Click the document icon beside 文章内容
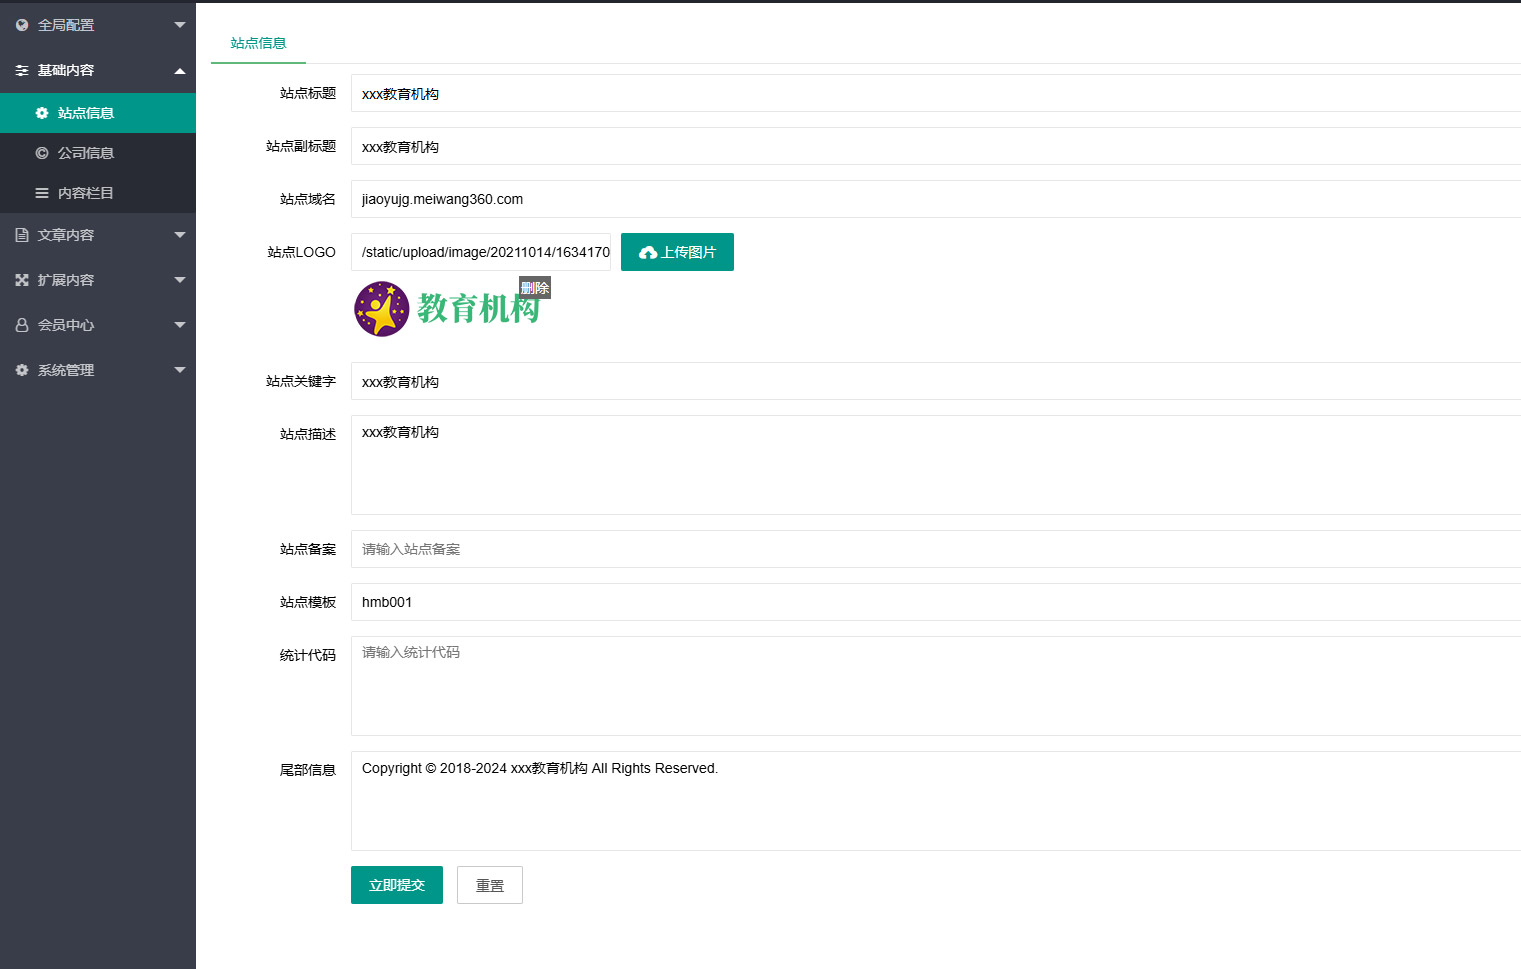 pos(22,235)
